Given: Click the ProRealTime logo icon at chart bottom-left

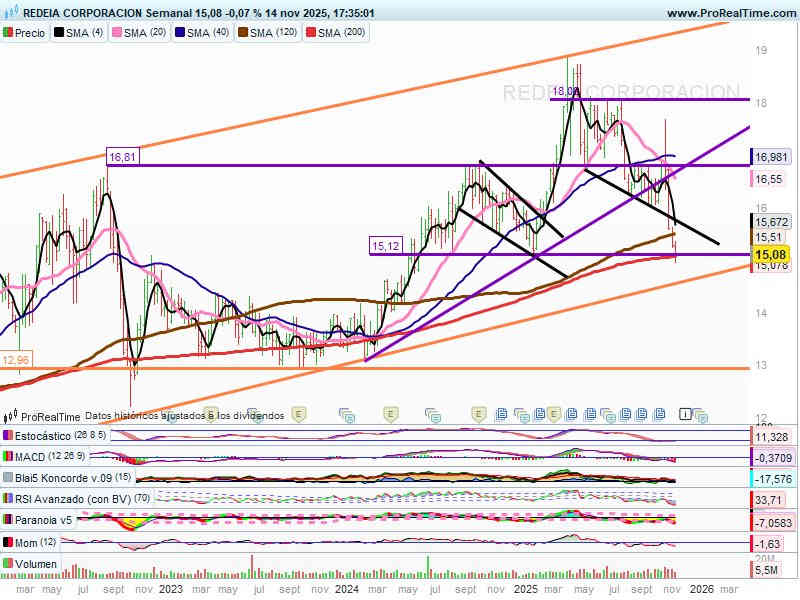Looking at the screenshot, I should pyautogui.click(x=12, y=415).
